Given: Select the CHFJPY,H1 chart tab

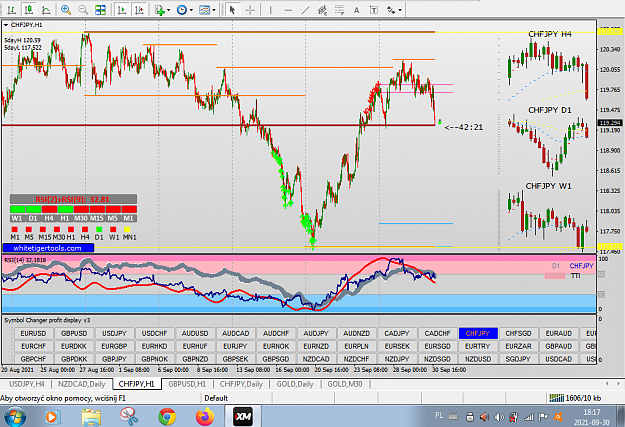Looking at the screenshot, I should pos(137,384).
